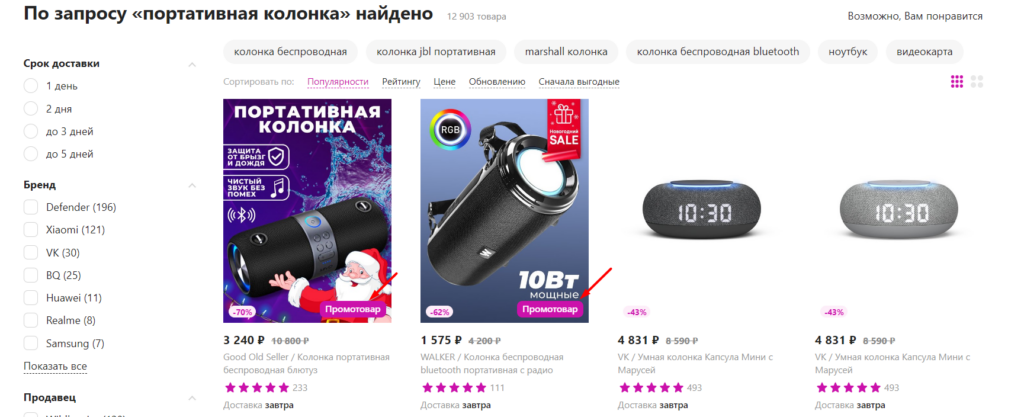
Task: Sort results by Цене
Action: 444,82
